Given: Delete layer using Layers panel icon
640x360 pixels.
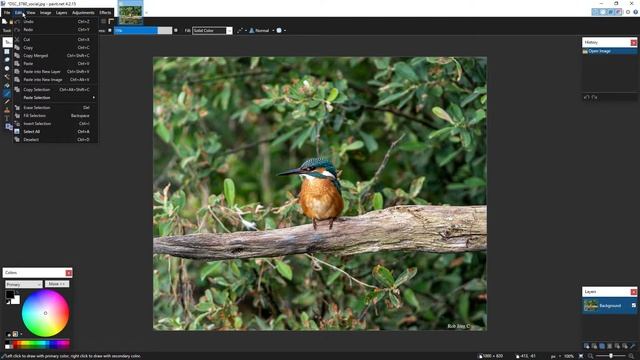Looking at the screenshot, I should pyautogui.click(x=594, y=346).
